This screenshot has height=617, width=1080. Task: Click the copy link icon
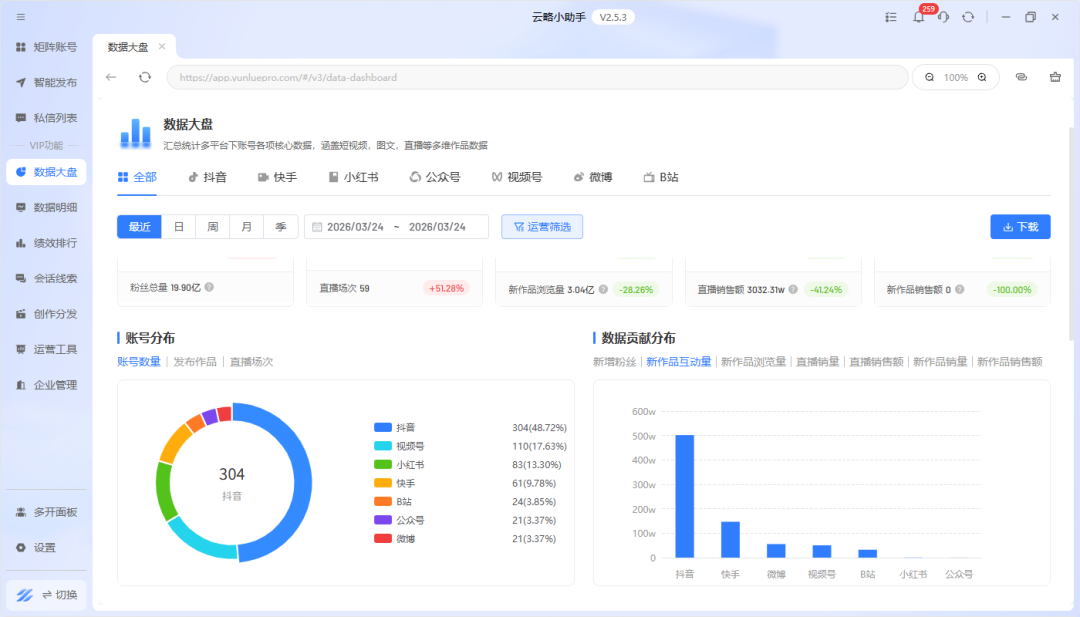coord(1021,77)
